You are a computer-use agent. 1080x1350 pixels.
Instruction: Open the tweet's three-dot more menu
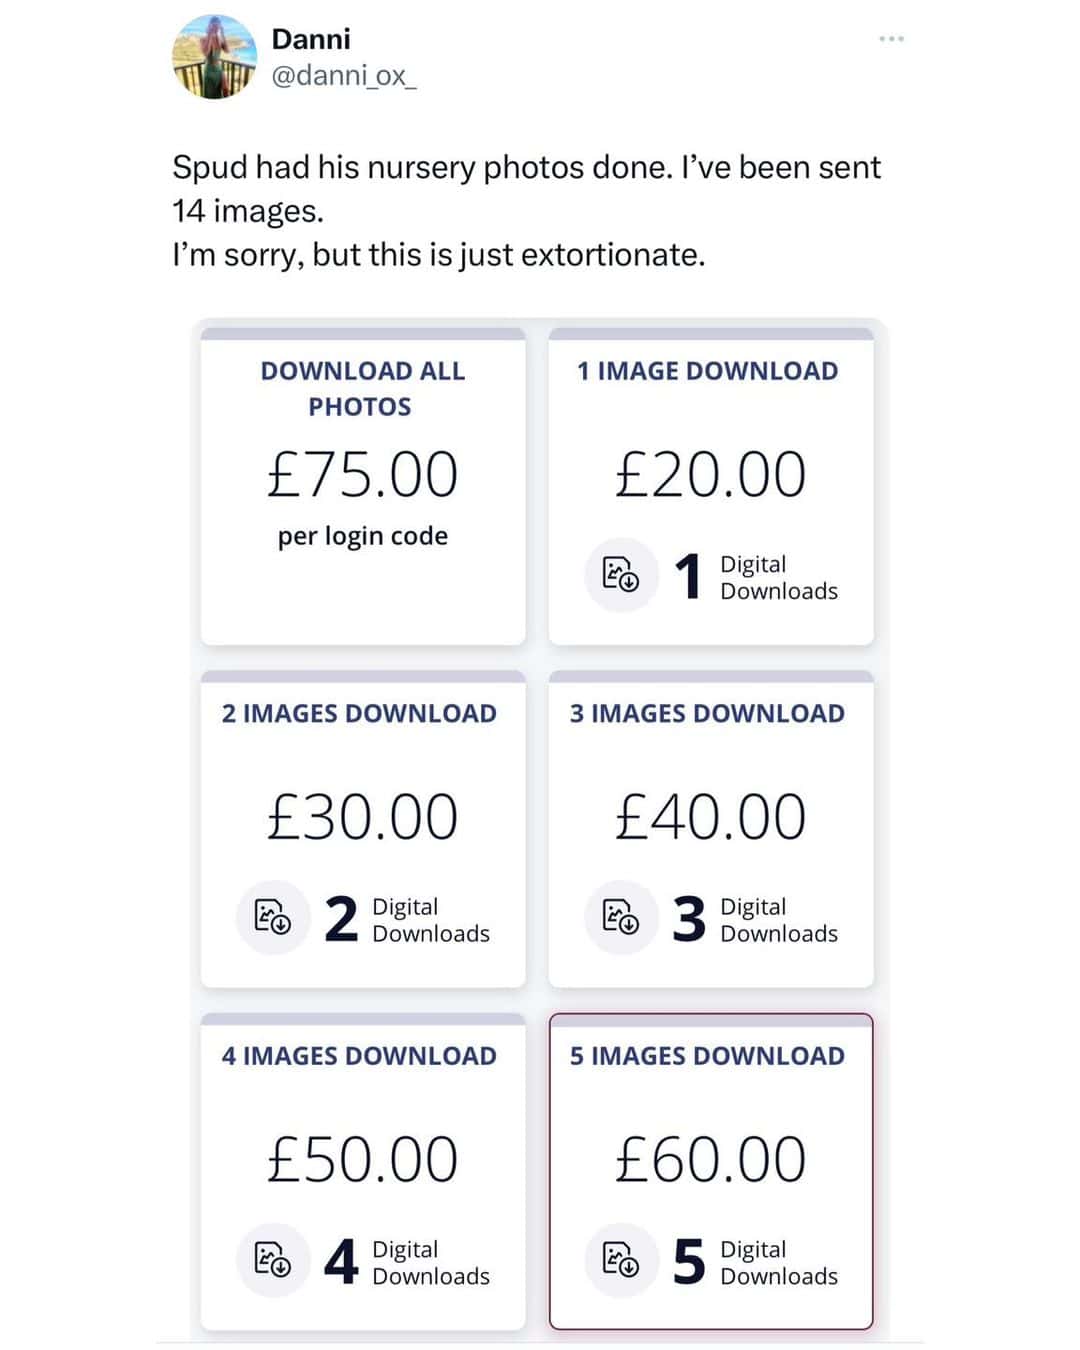(x=891, y=39)
